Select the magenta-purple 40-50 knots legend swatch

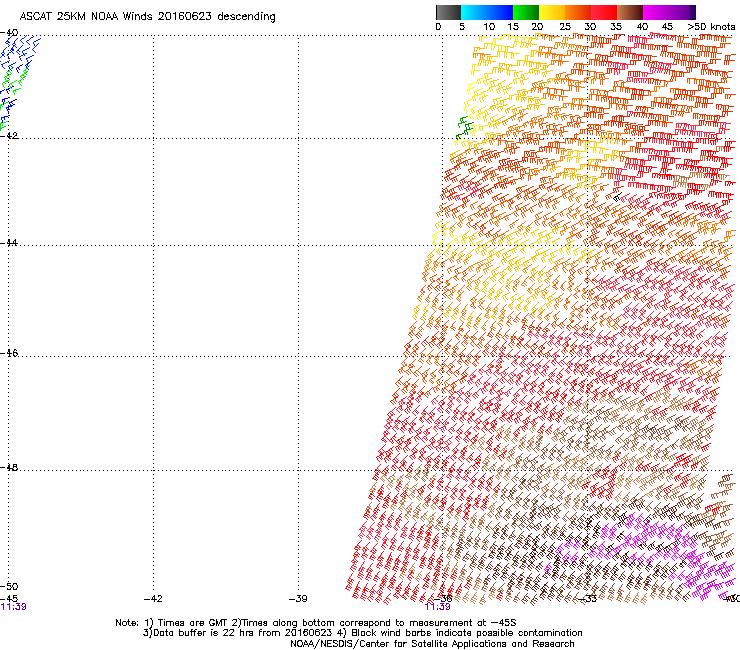pos(669,12)
